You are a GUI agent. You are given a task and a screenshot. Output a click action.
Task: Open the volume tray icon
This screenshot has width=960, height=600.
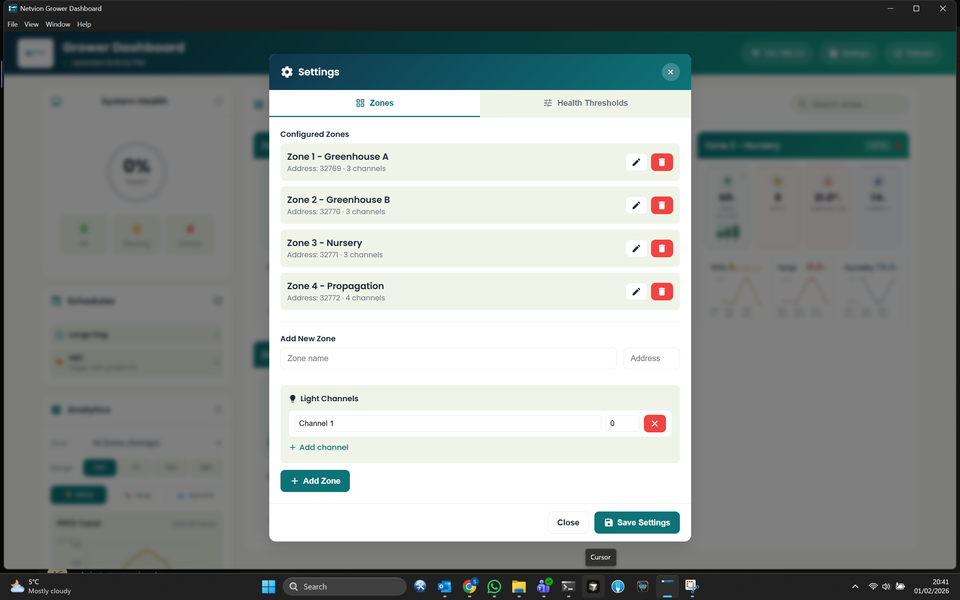886,587
